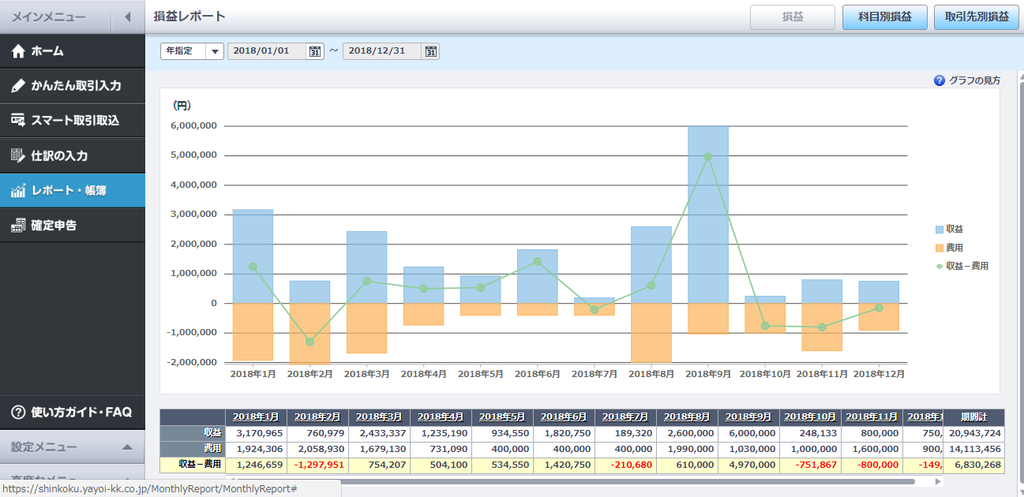Viewport: 1024px width, 497px height.
Task: Click the 2018年11月 table column header
Action: 872,417
